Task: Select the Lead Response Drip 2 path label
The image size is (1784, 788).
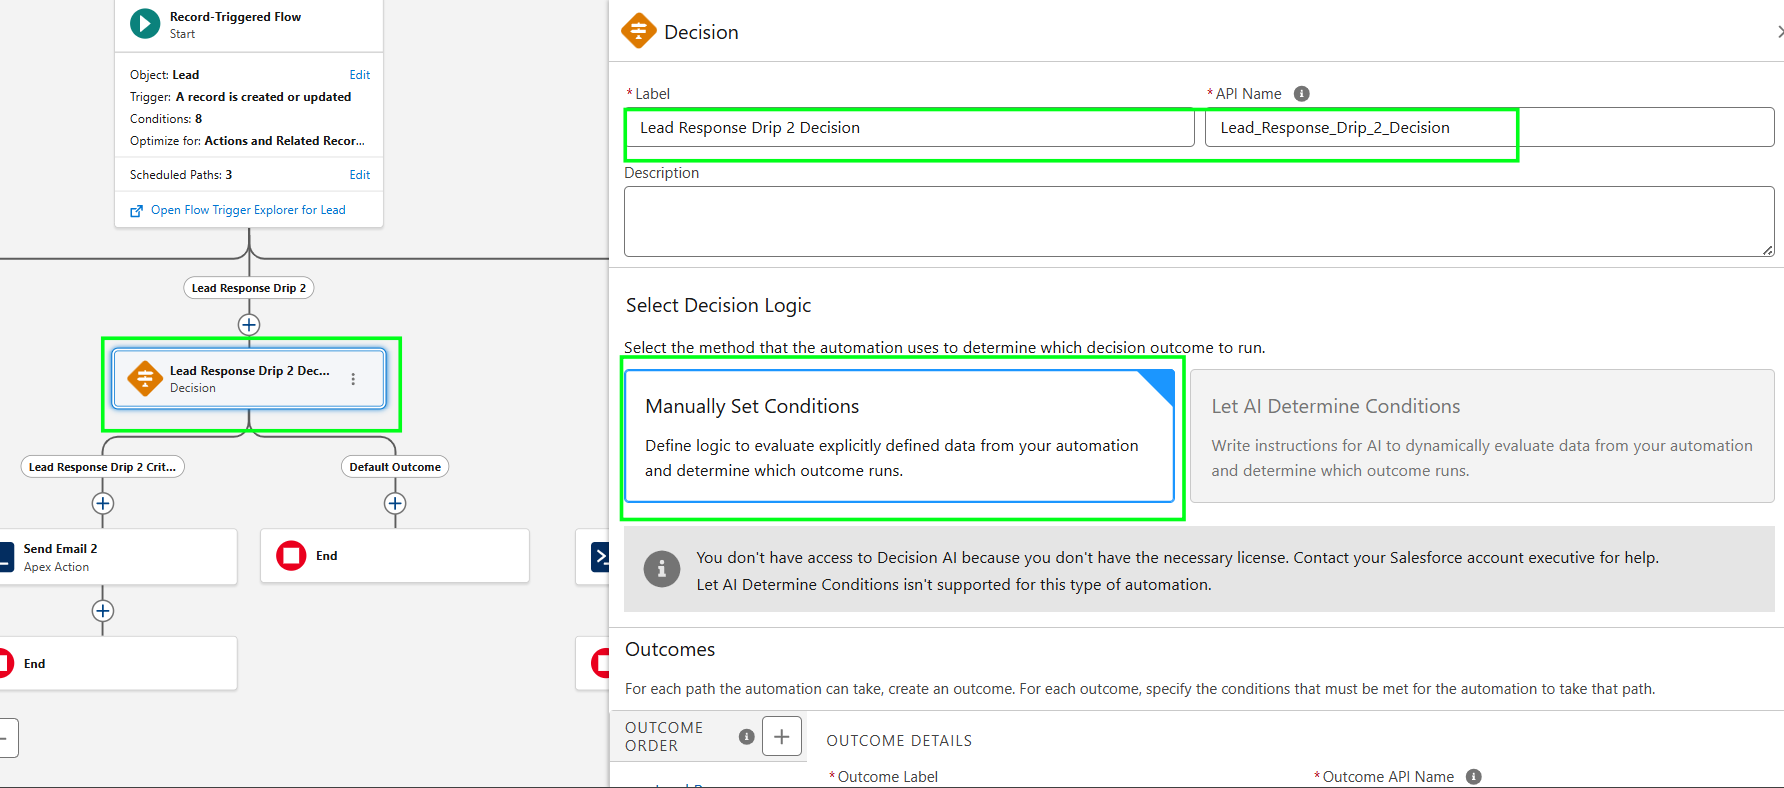Action: (249, 288)
